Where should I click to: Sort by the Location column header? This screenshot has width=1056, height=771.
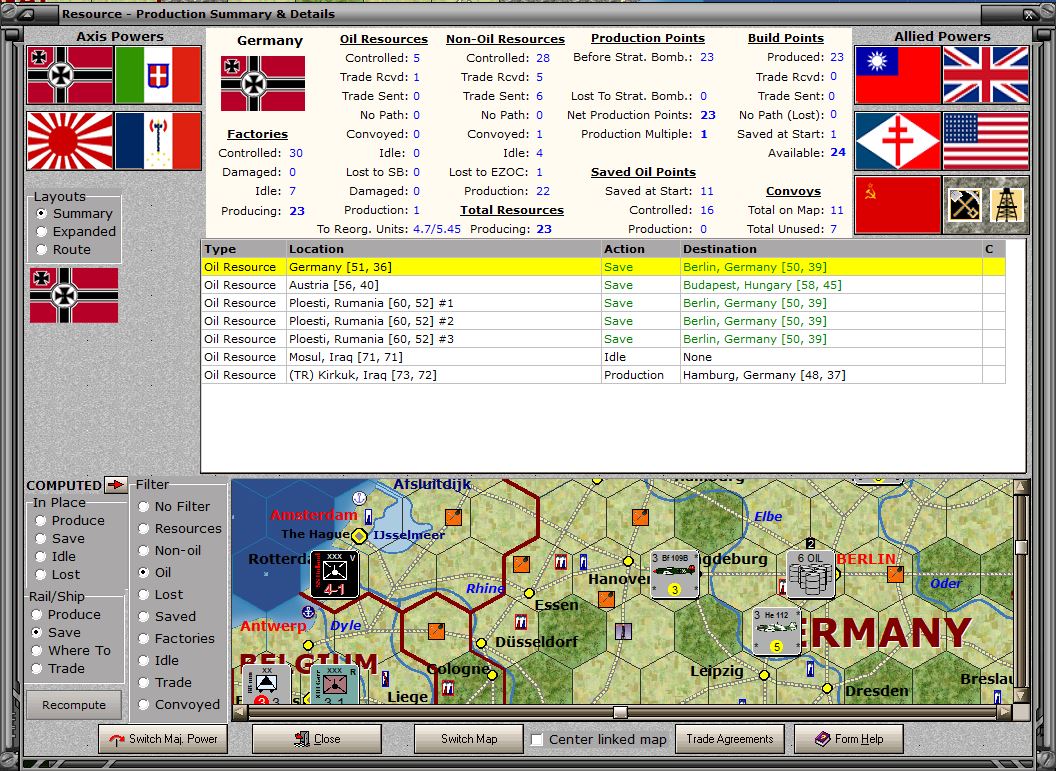(x=444, y=249)
